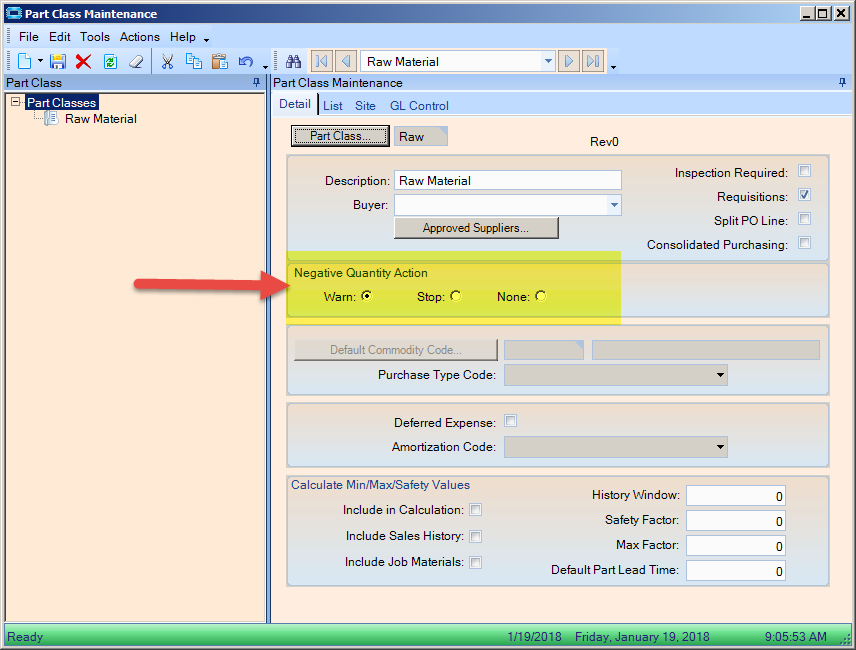856x650 pixels.
Task: Open the Help menu
Action: coord(183,37)
